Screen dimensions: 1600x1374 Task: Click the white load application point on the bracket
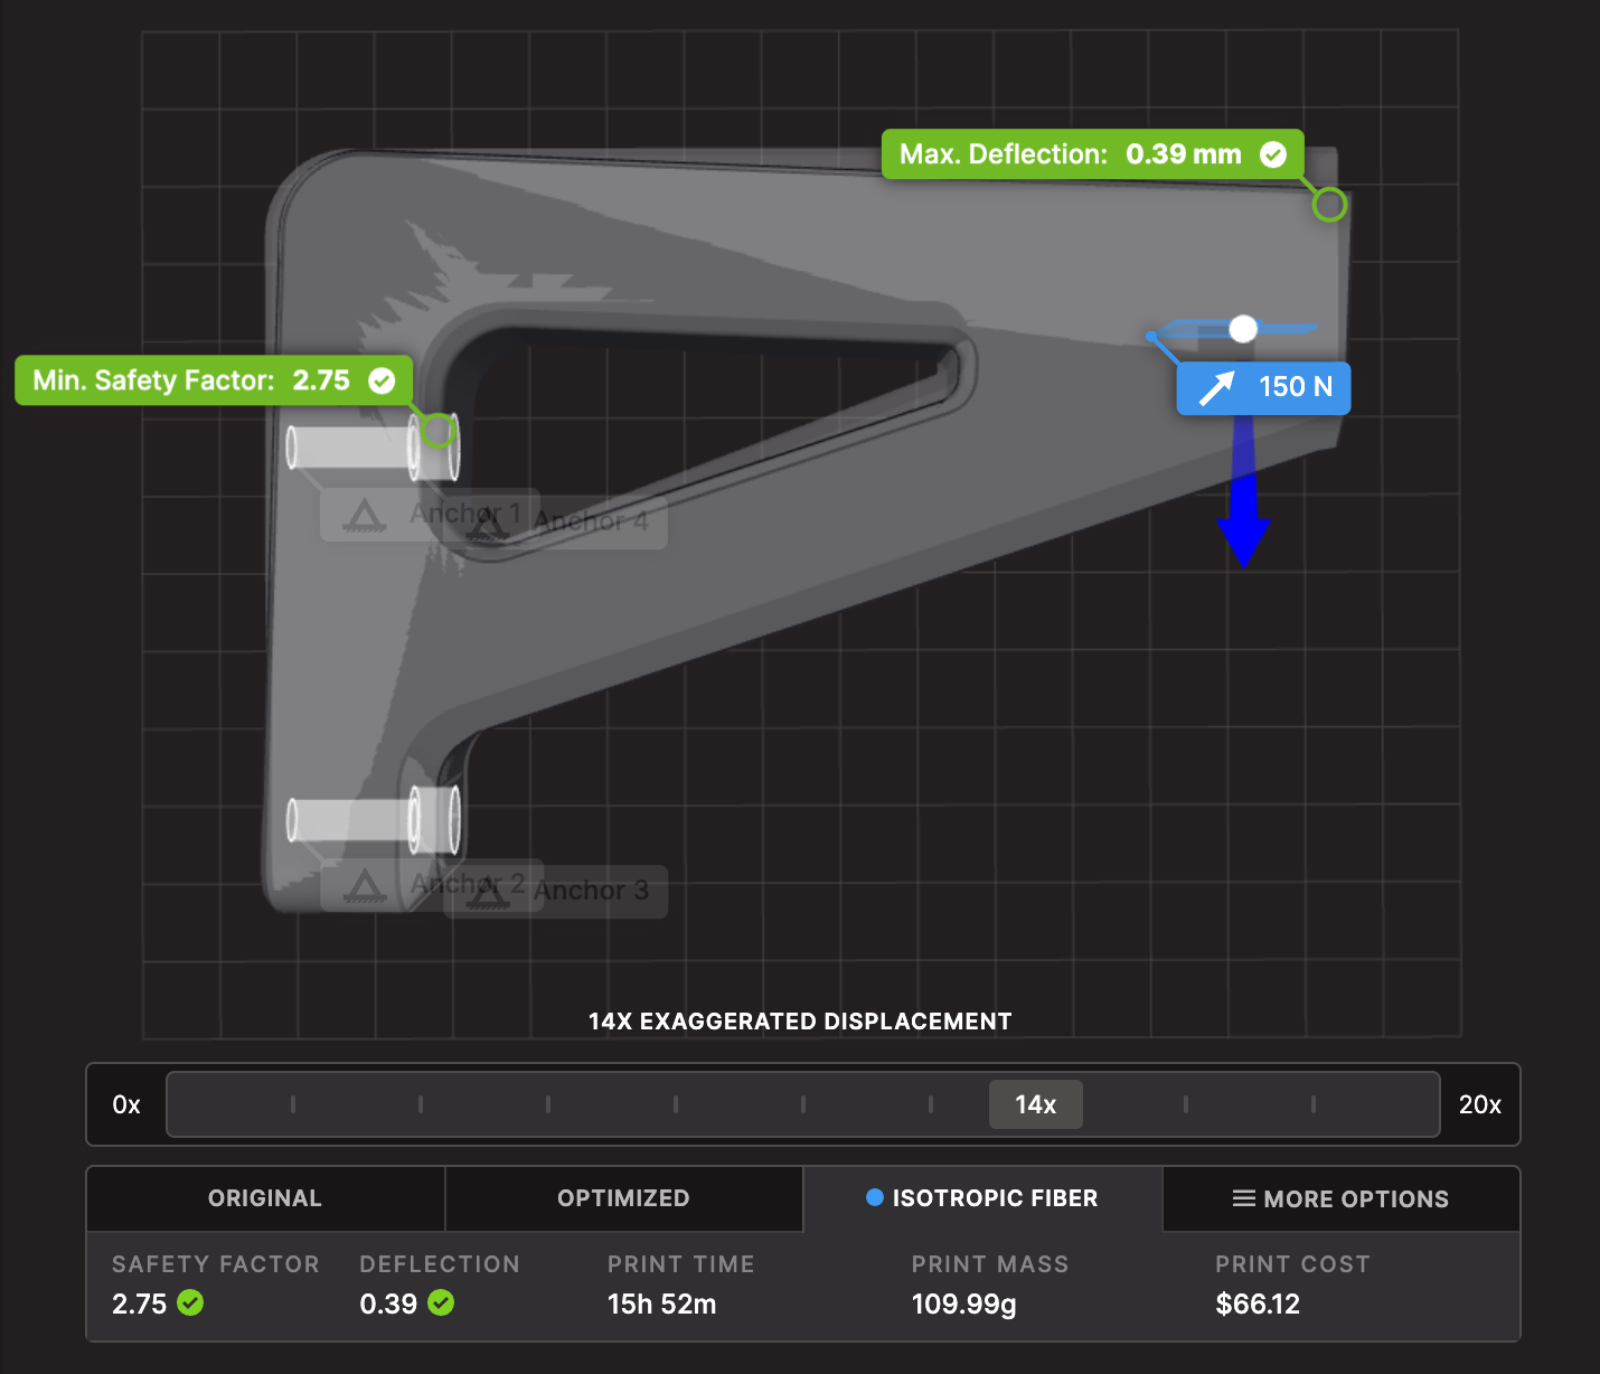pyautogui.click(x=1244, y=328)
